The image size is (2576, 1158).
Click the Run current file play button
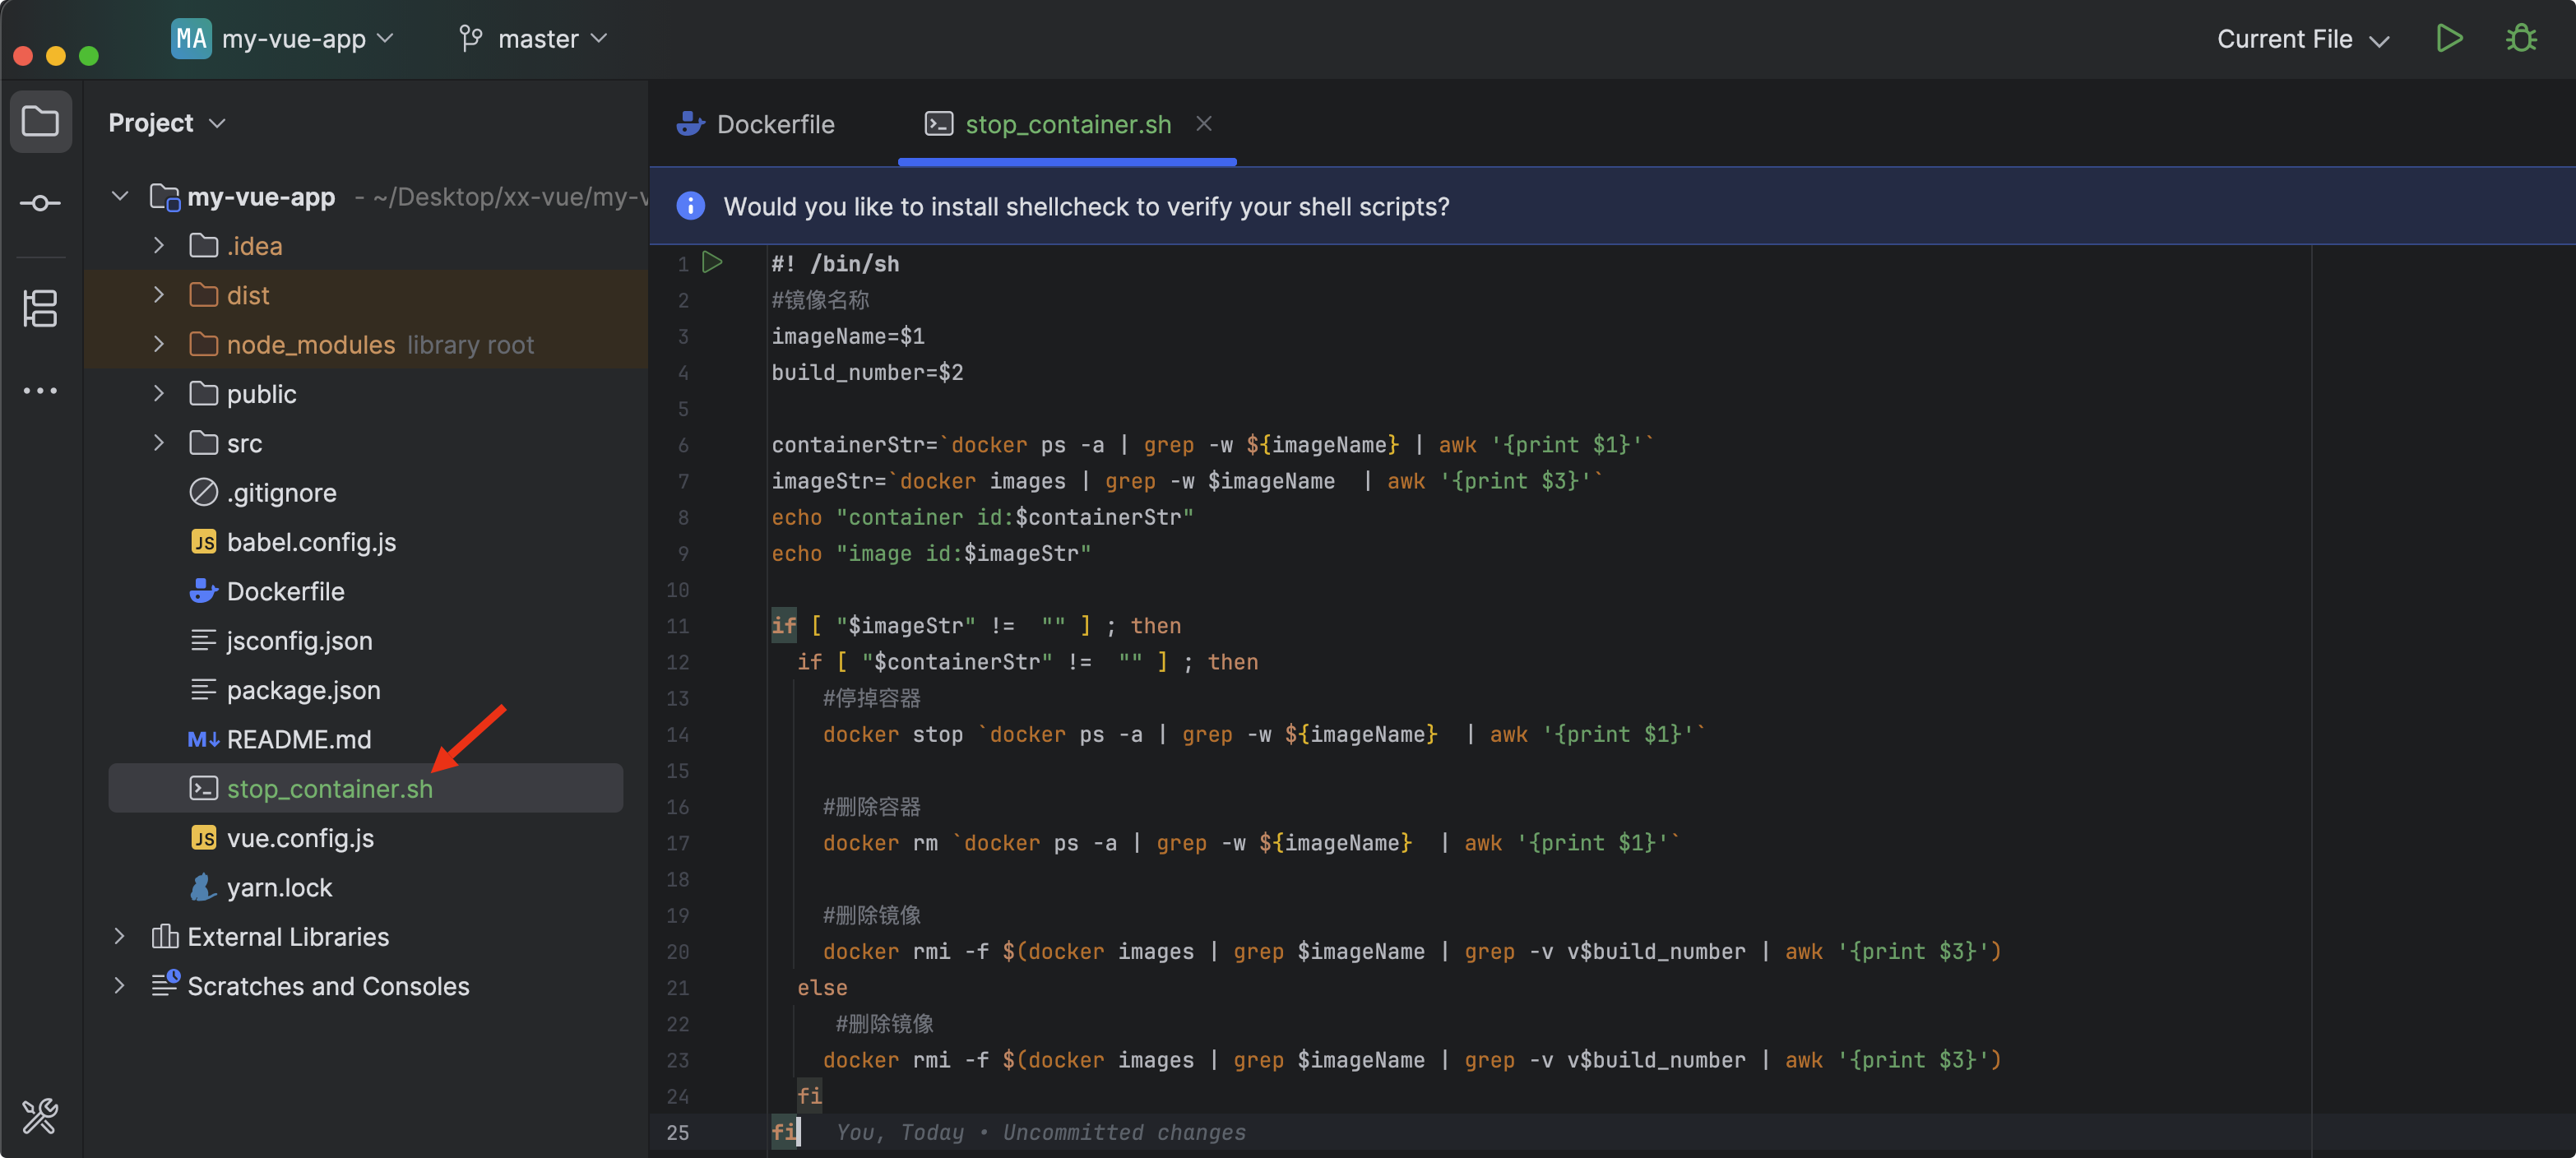2448,39
